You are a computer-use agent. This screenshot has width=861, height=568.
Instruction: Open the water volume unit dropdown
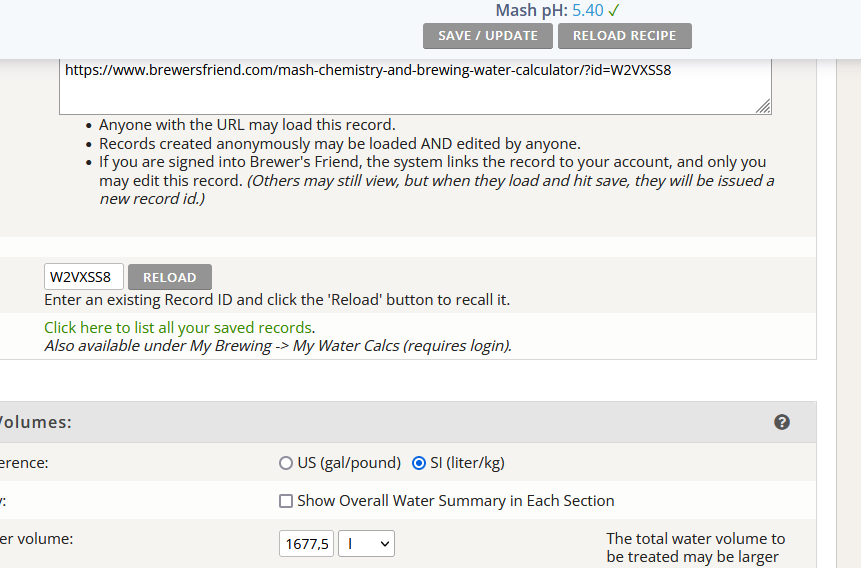366,544
